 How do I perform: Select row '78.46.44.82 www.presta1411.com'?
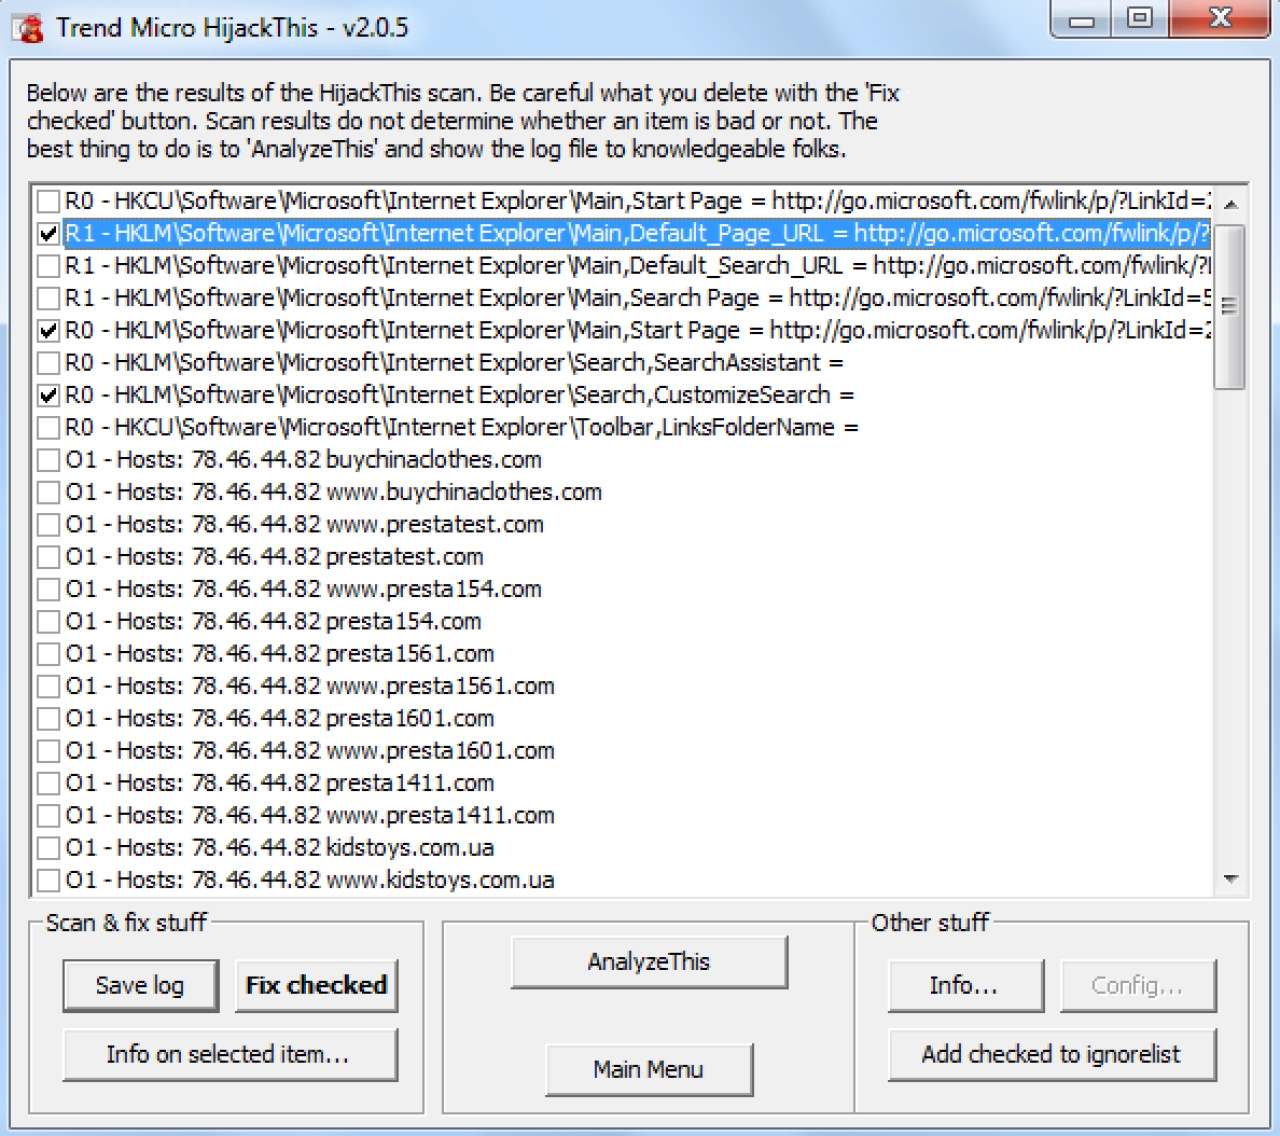point(310,815)
